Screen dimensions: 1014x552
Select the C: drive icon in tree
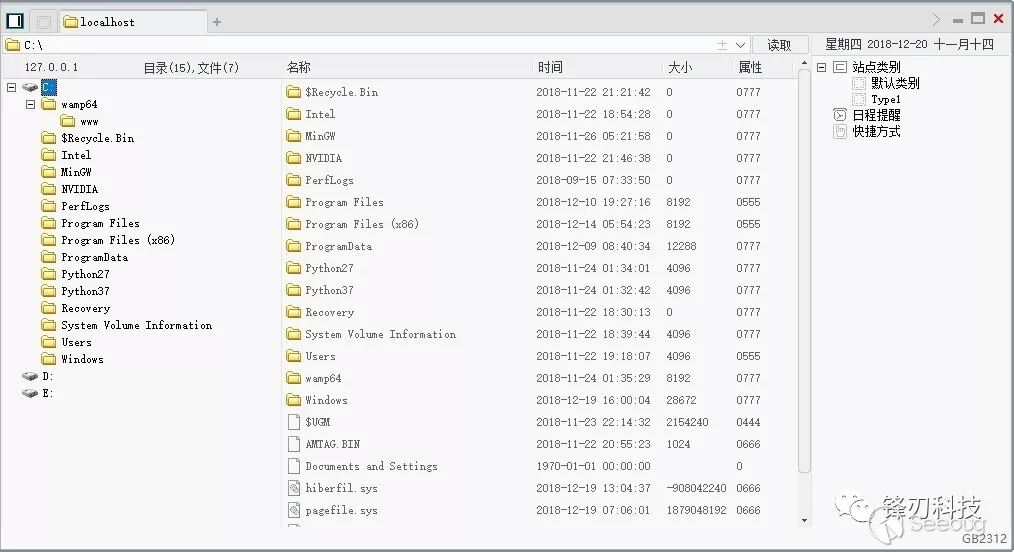tap(30, 87)
